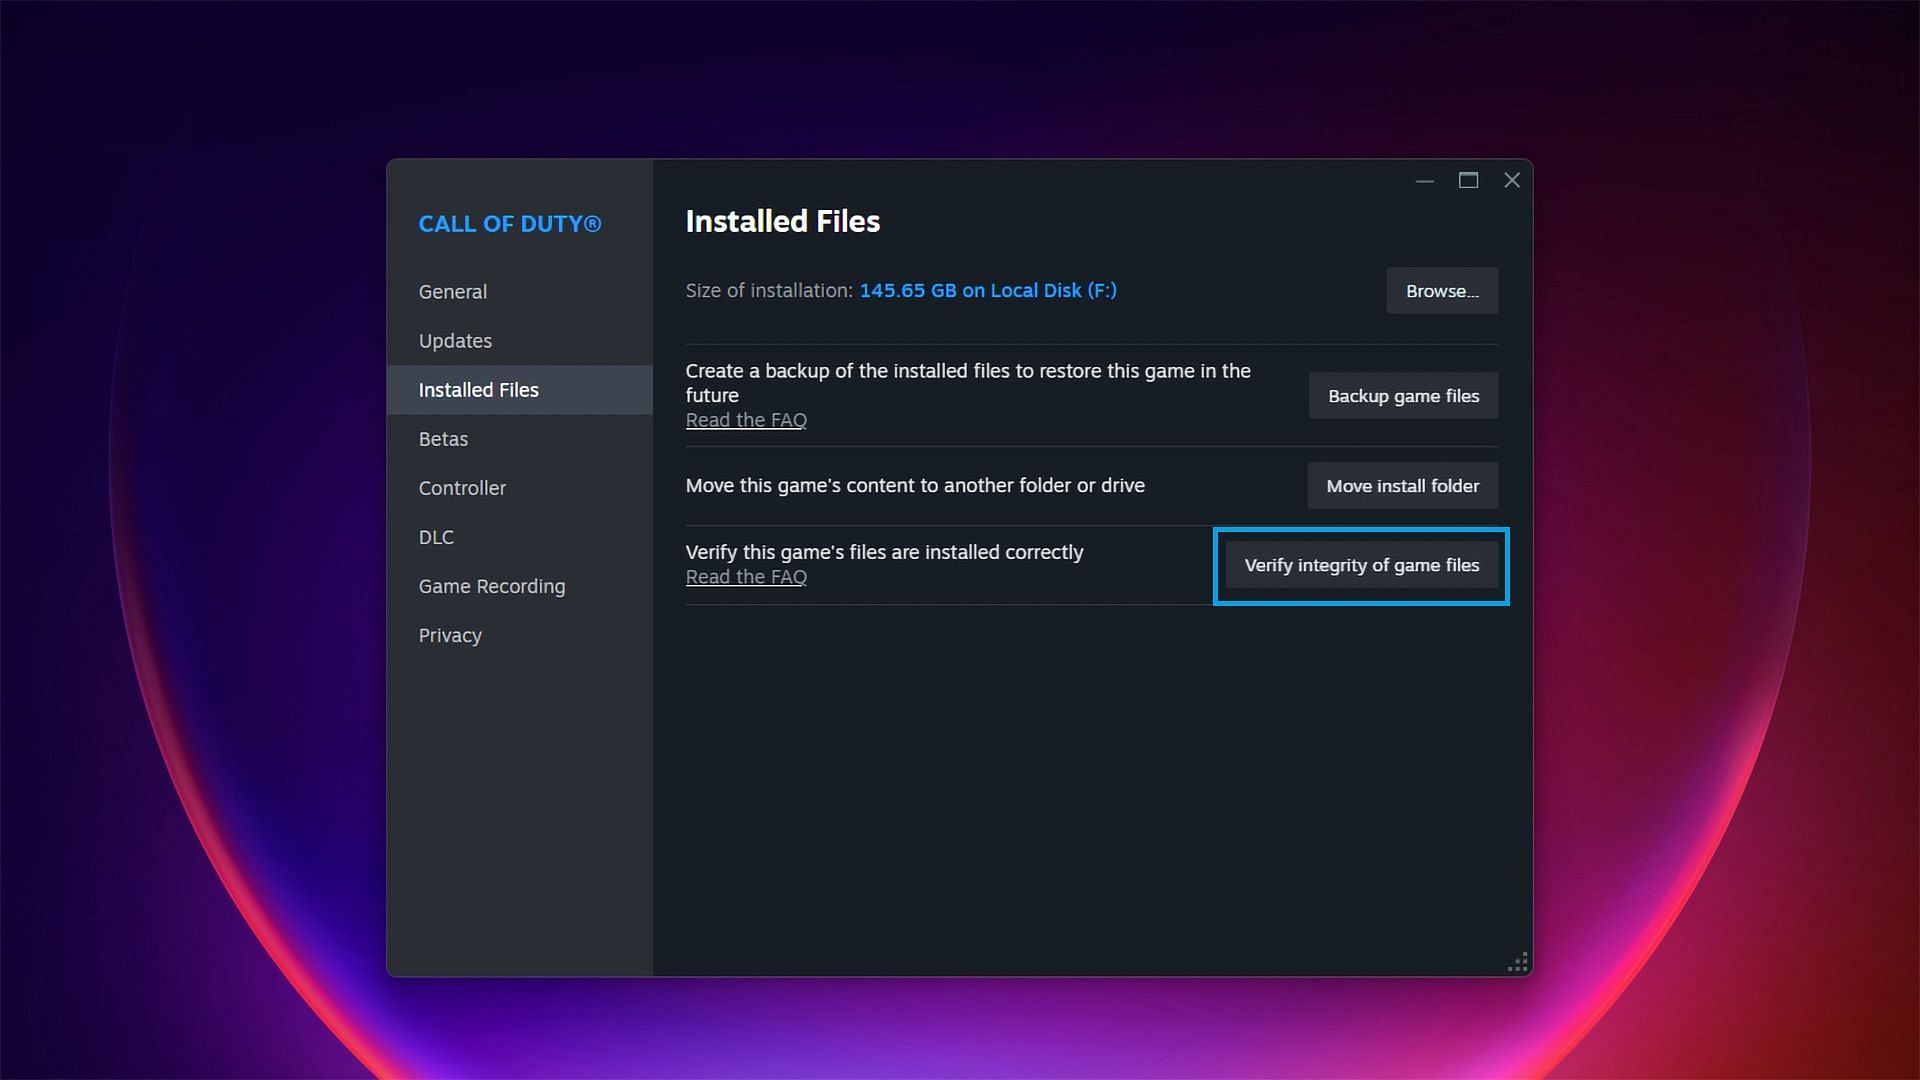Read the FAQ for backup files
This screenshot has height=1080, width=1920.
click(x=745, y=419)
